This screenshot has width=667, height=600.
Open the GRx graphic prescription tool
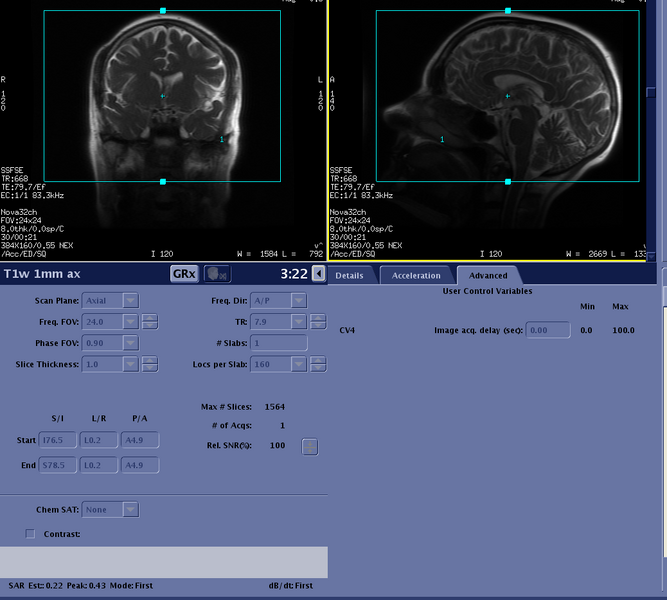tap(184, 274)
